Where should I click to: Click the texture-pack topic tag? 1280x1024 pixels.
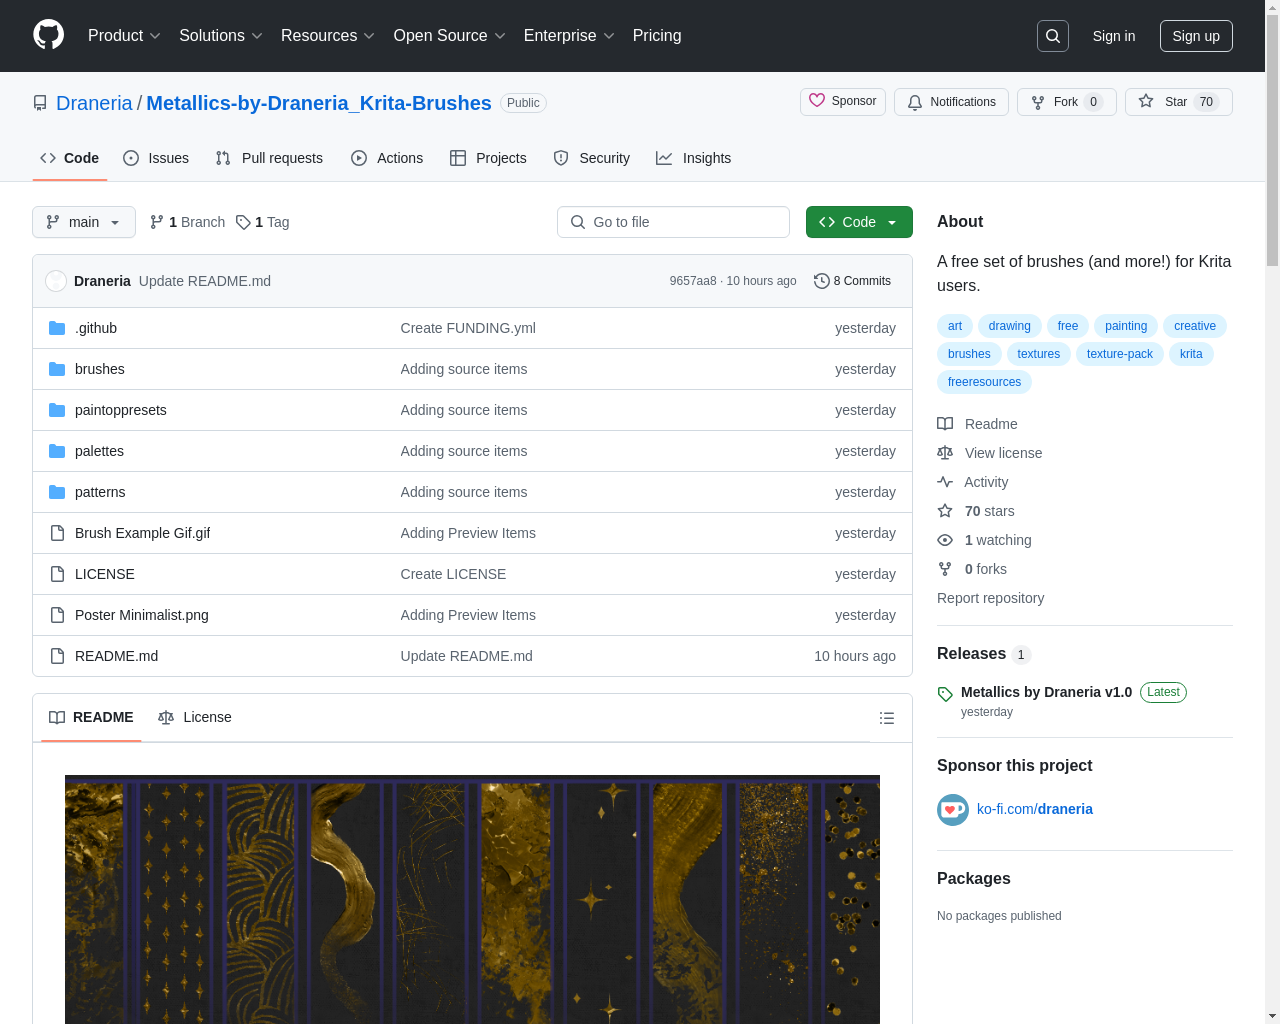(1120, 354)
